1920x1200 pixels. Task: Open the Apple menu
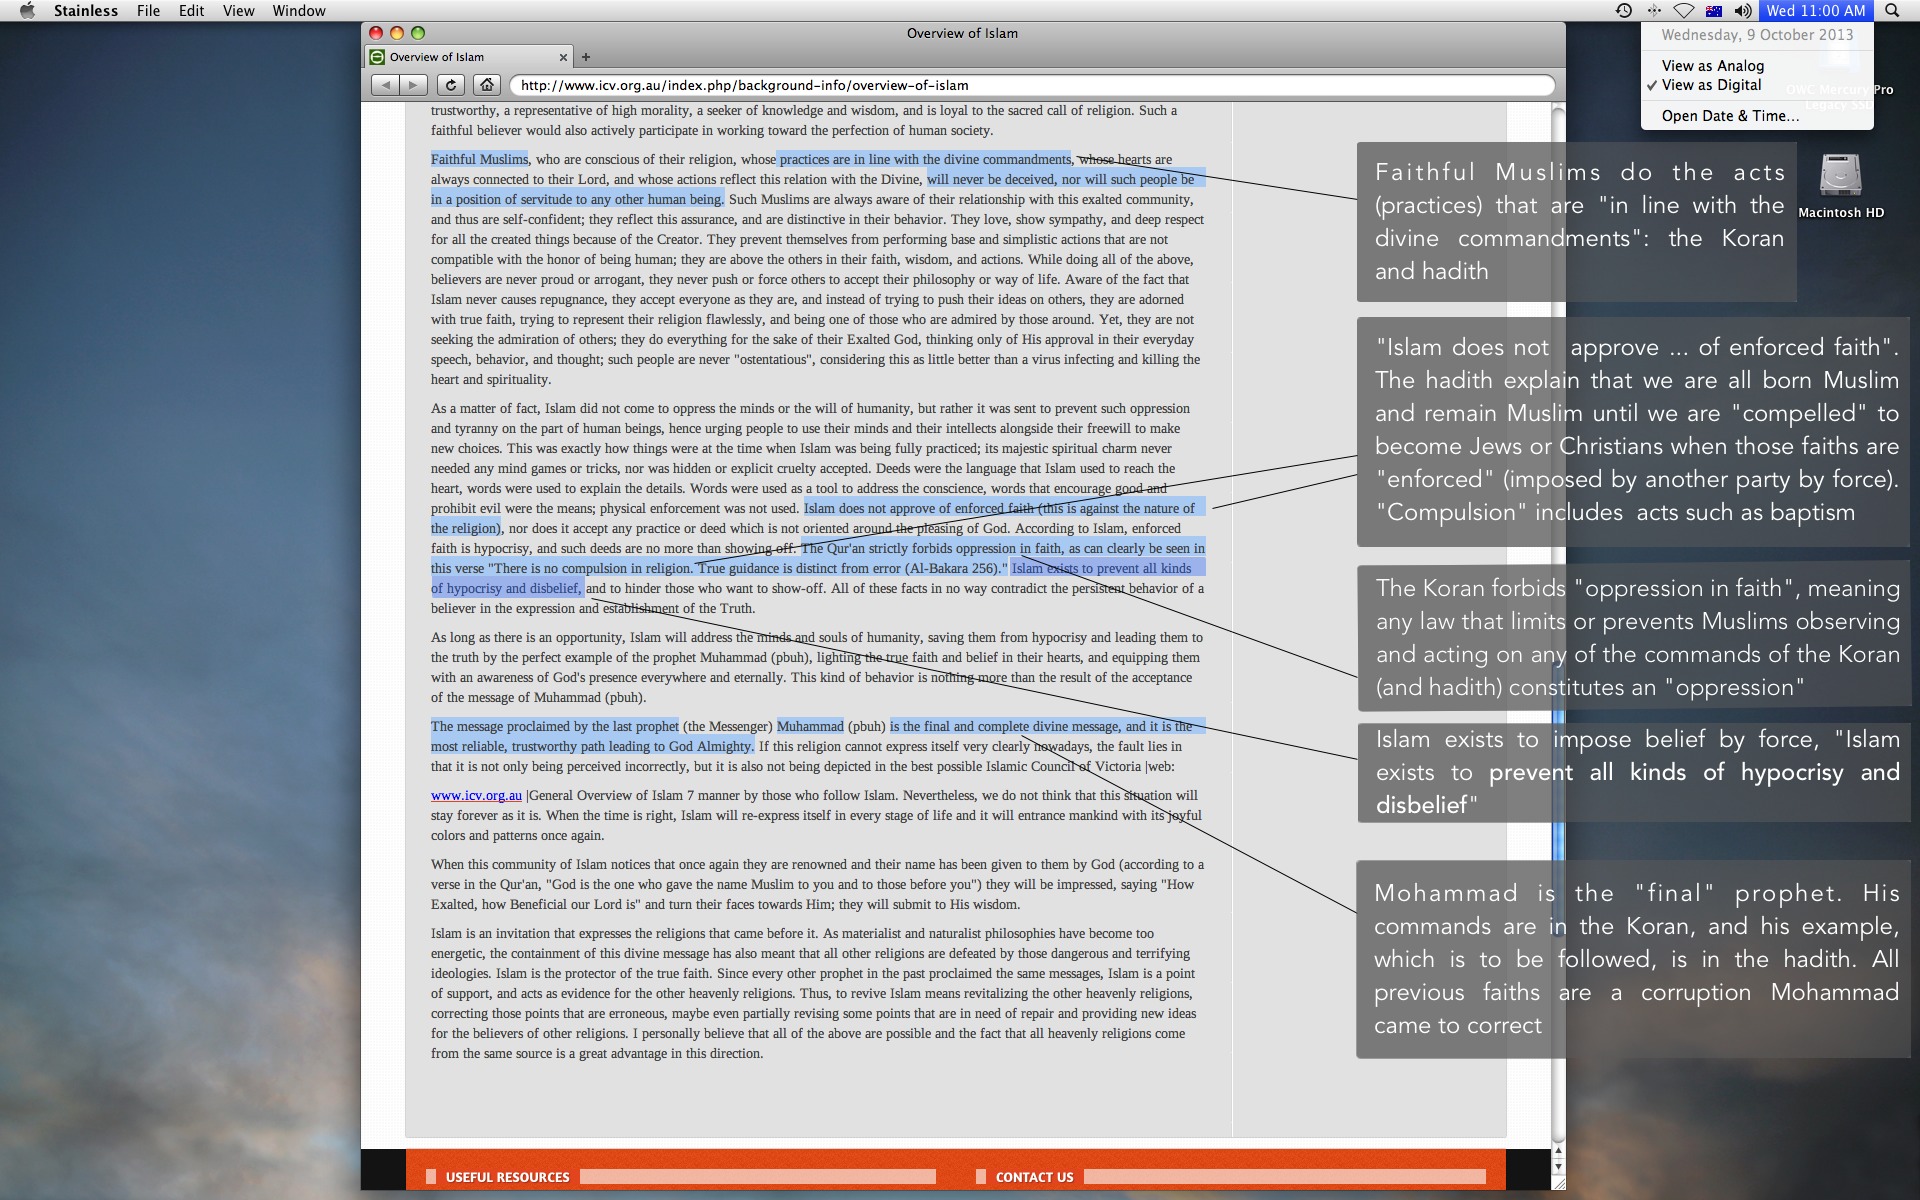(x=27, y=10)
